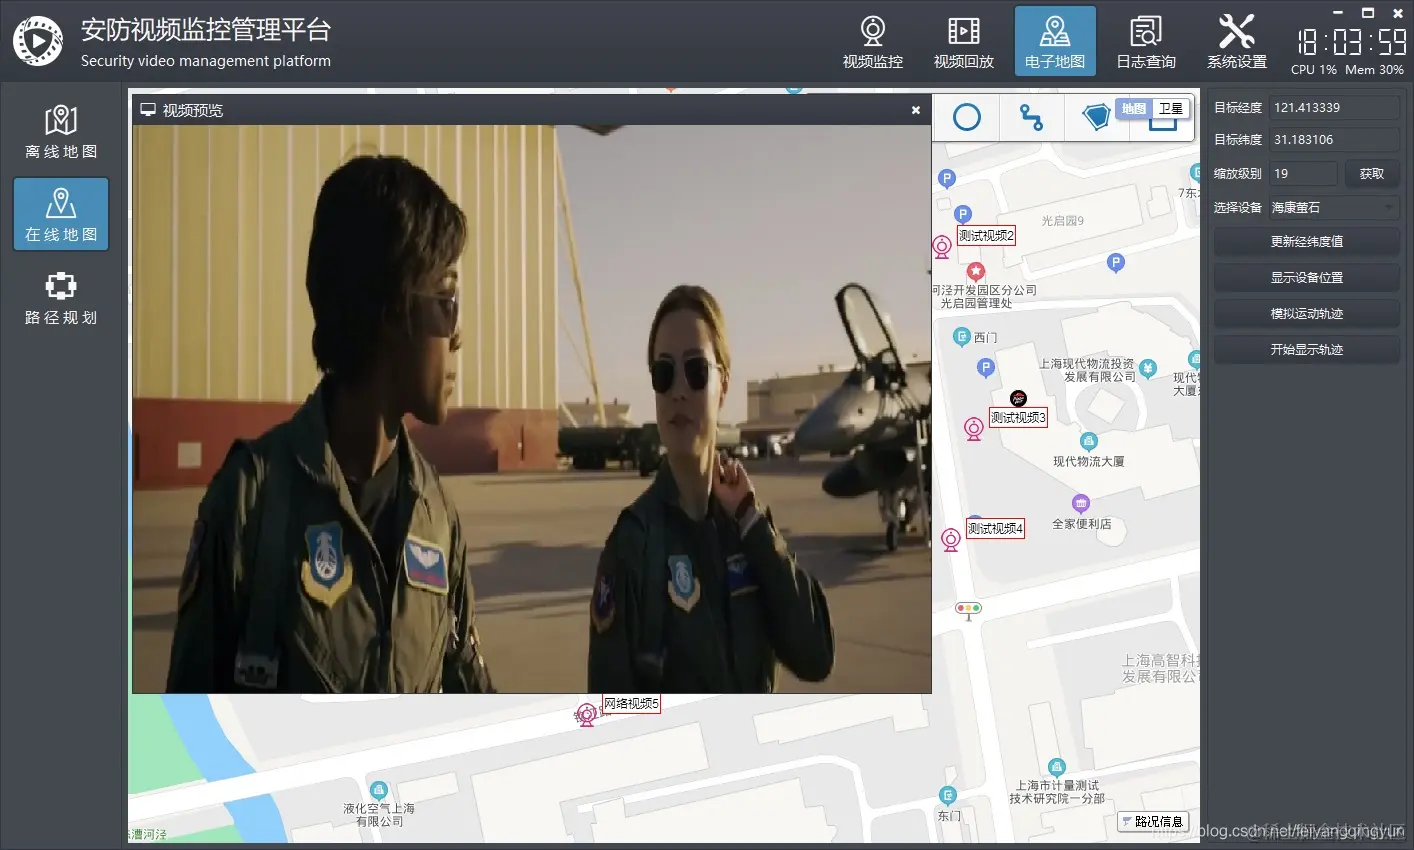Click the clock time display
This screenshot has width=1414, height=850.
point(1350,41)
